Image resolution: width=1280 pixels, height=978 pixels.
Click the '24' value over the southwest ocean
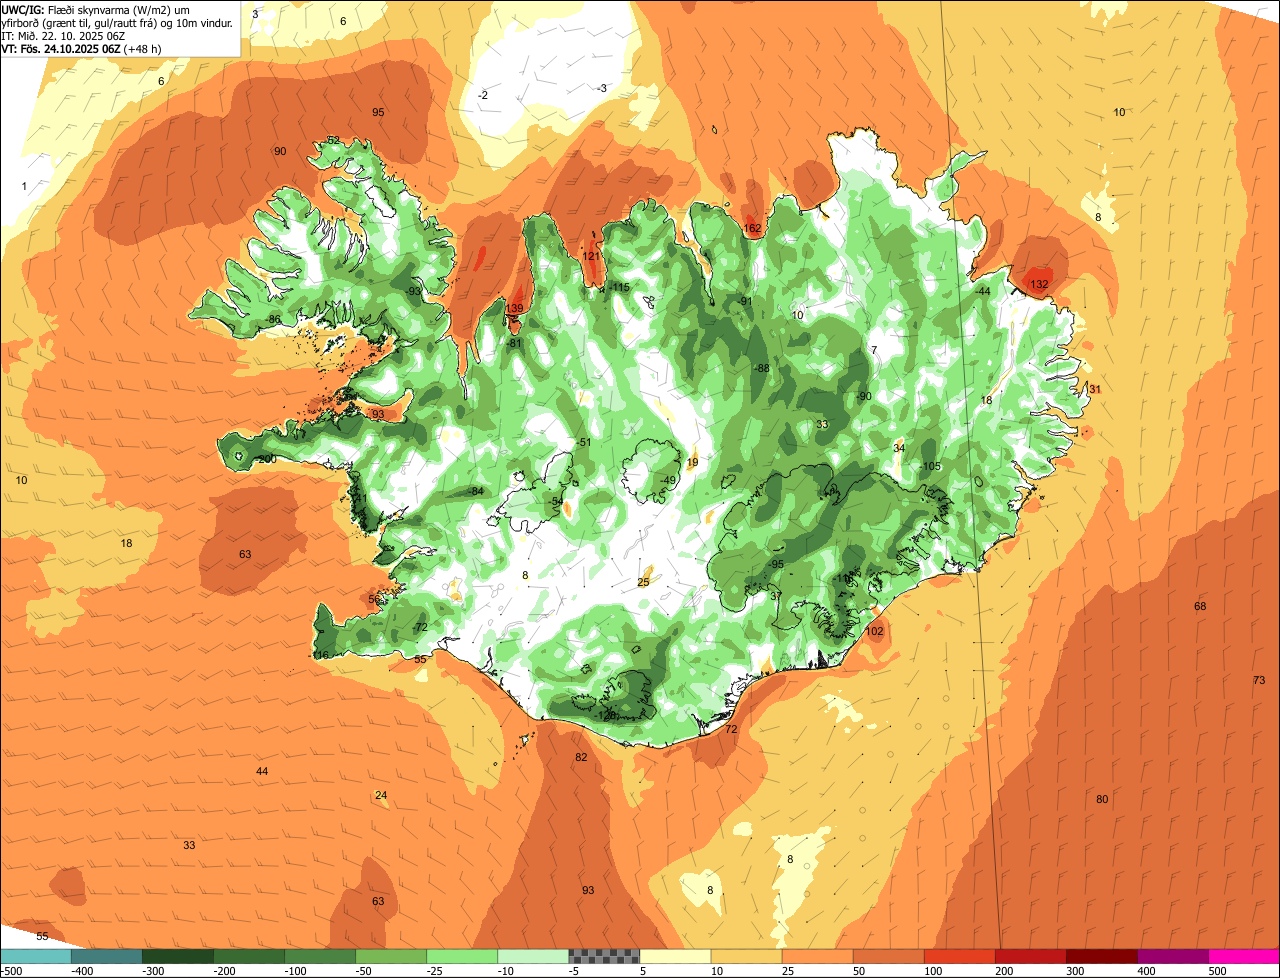pos(380,795)
